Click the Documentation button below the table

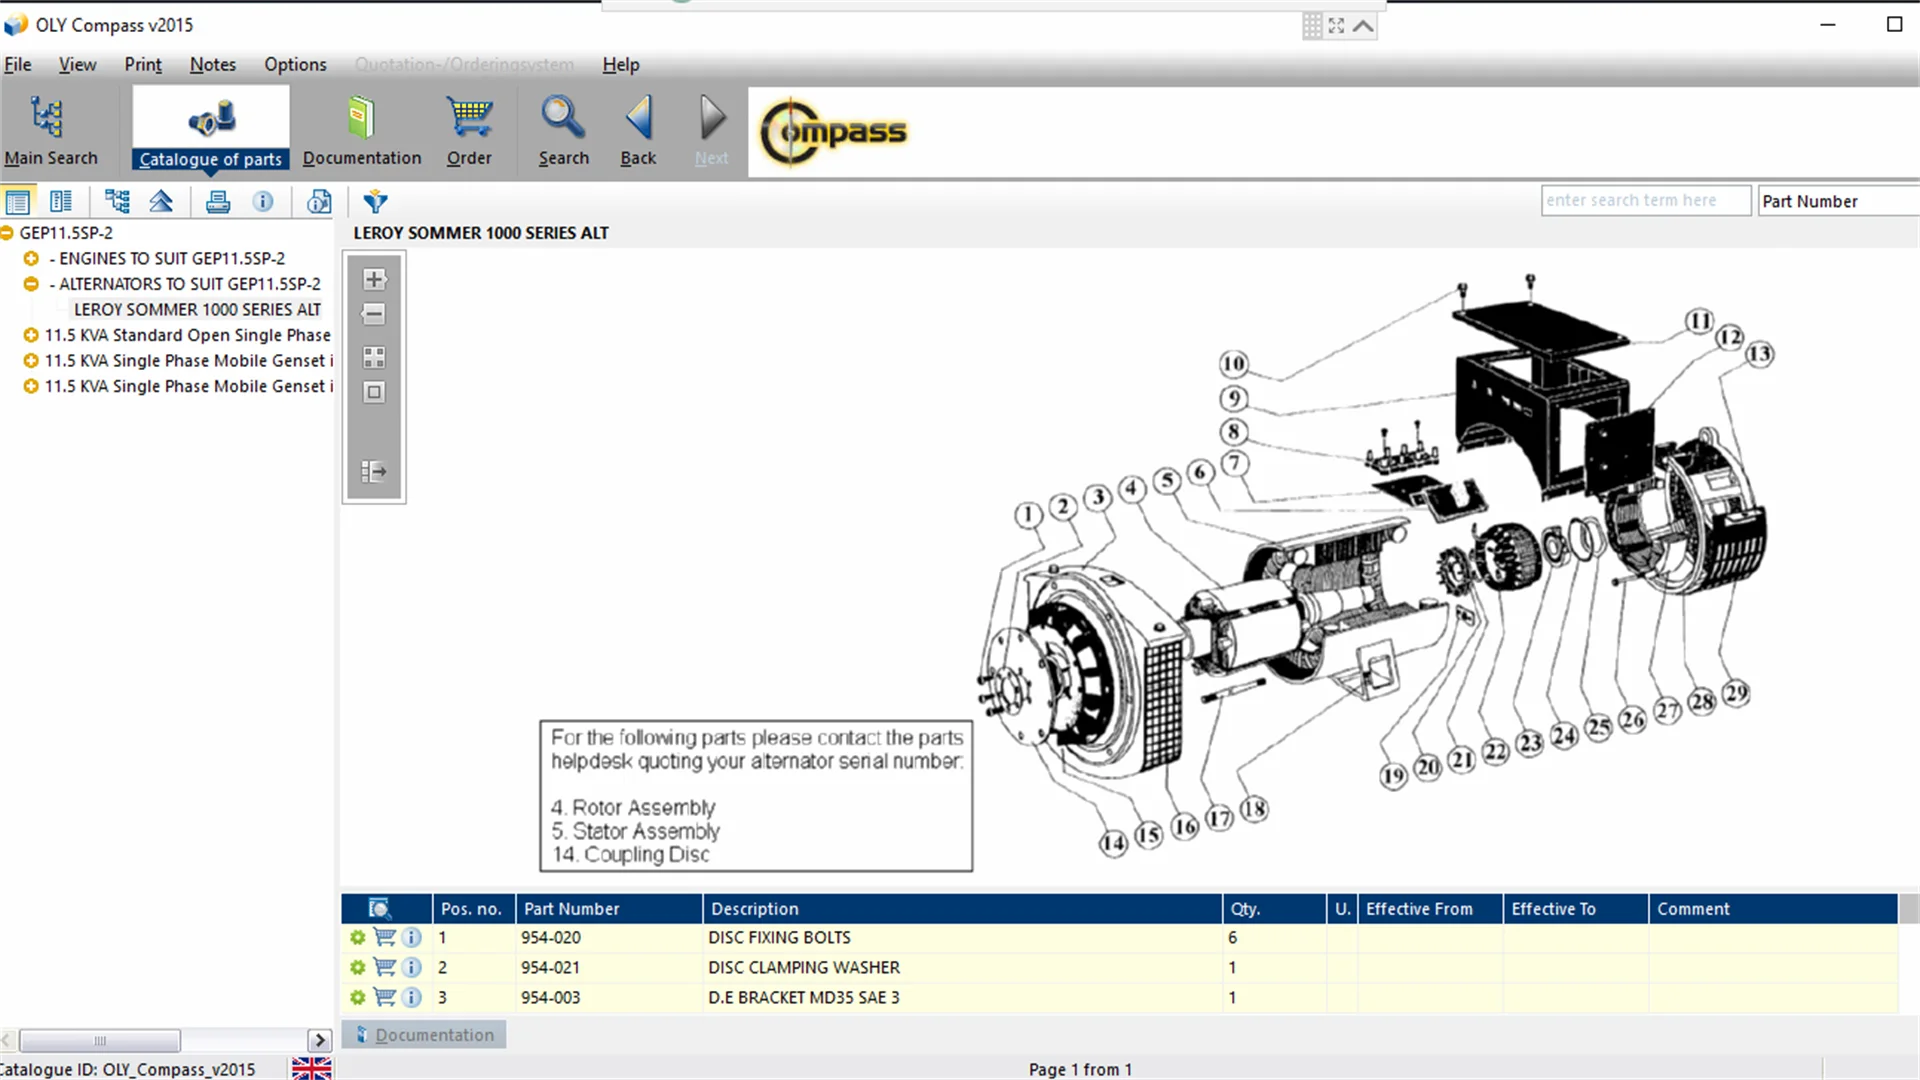(424, 1035)
